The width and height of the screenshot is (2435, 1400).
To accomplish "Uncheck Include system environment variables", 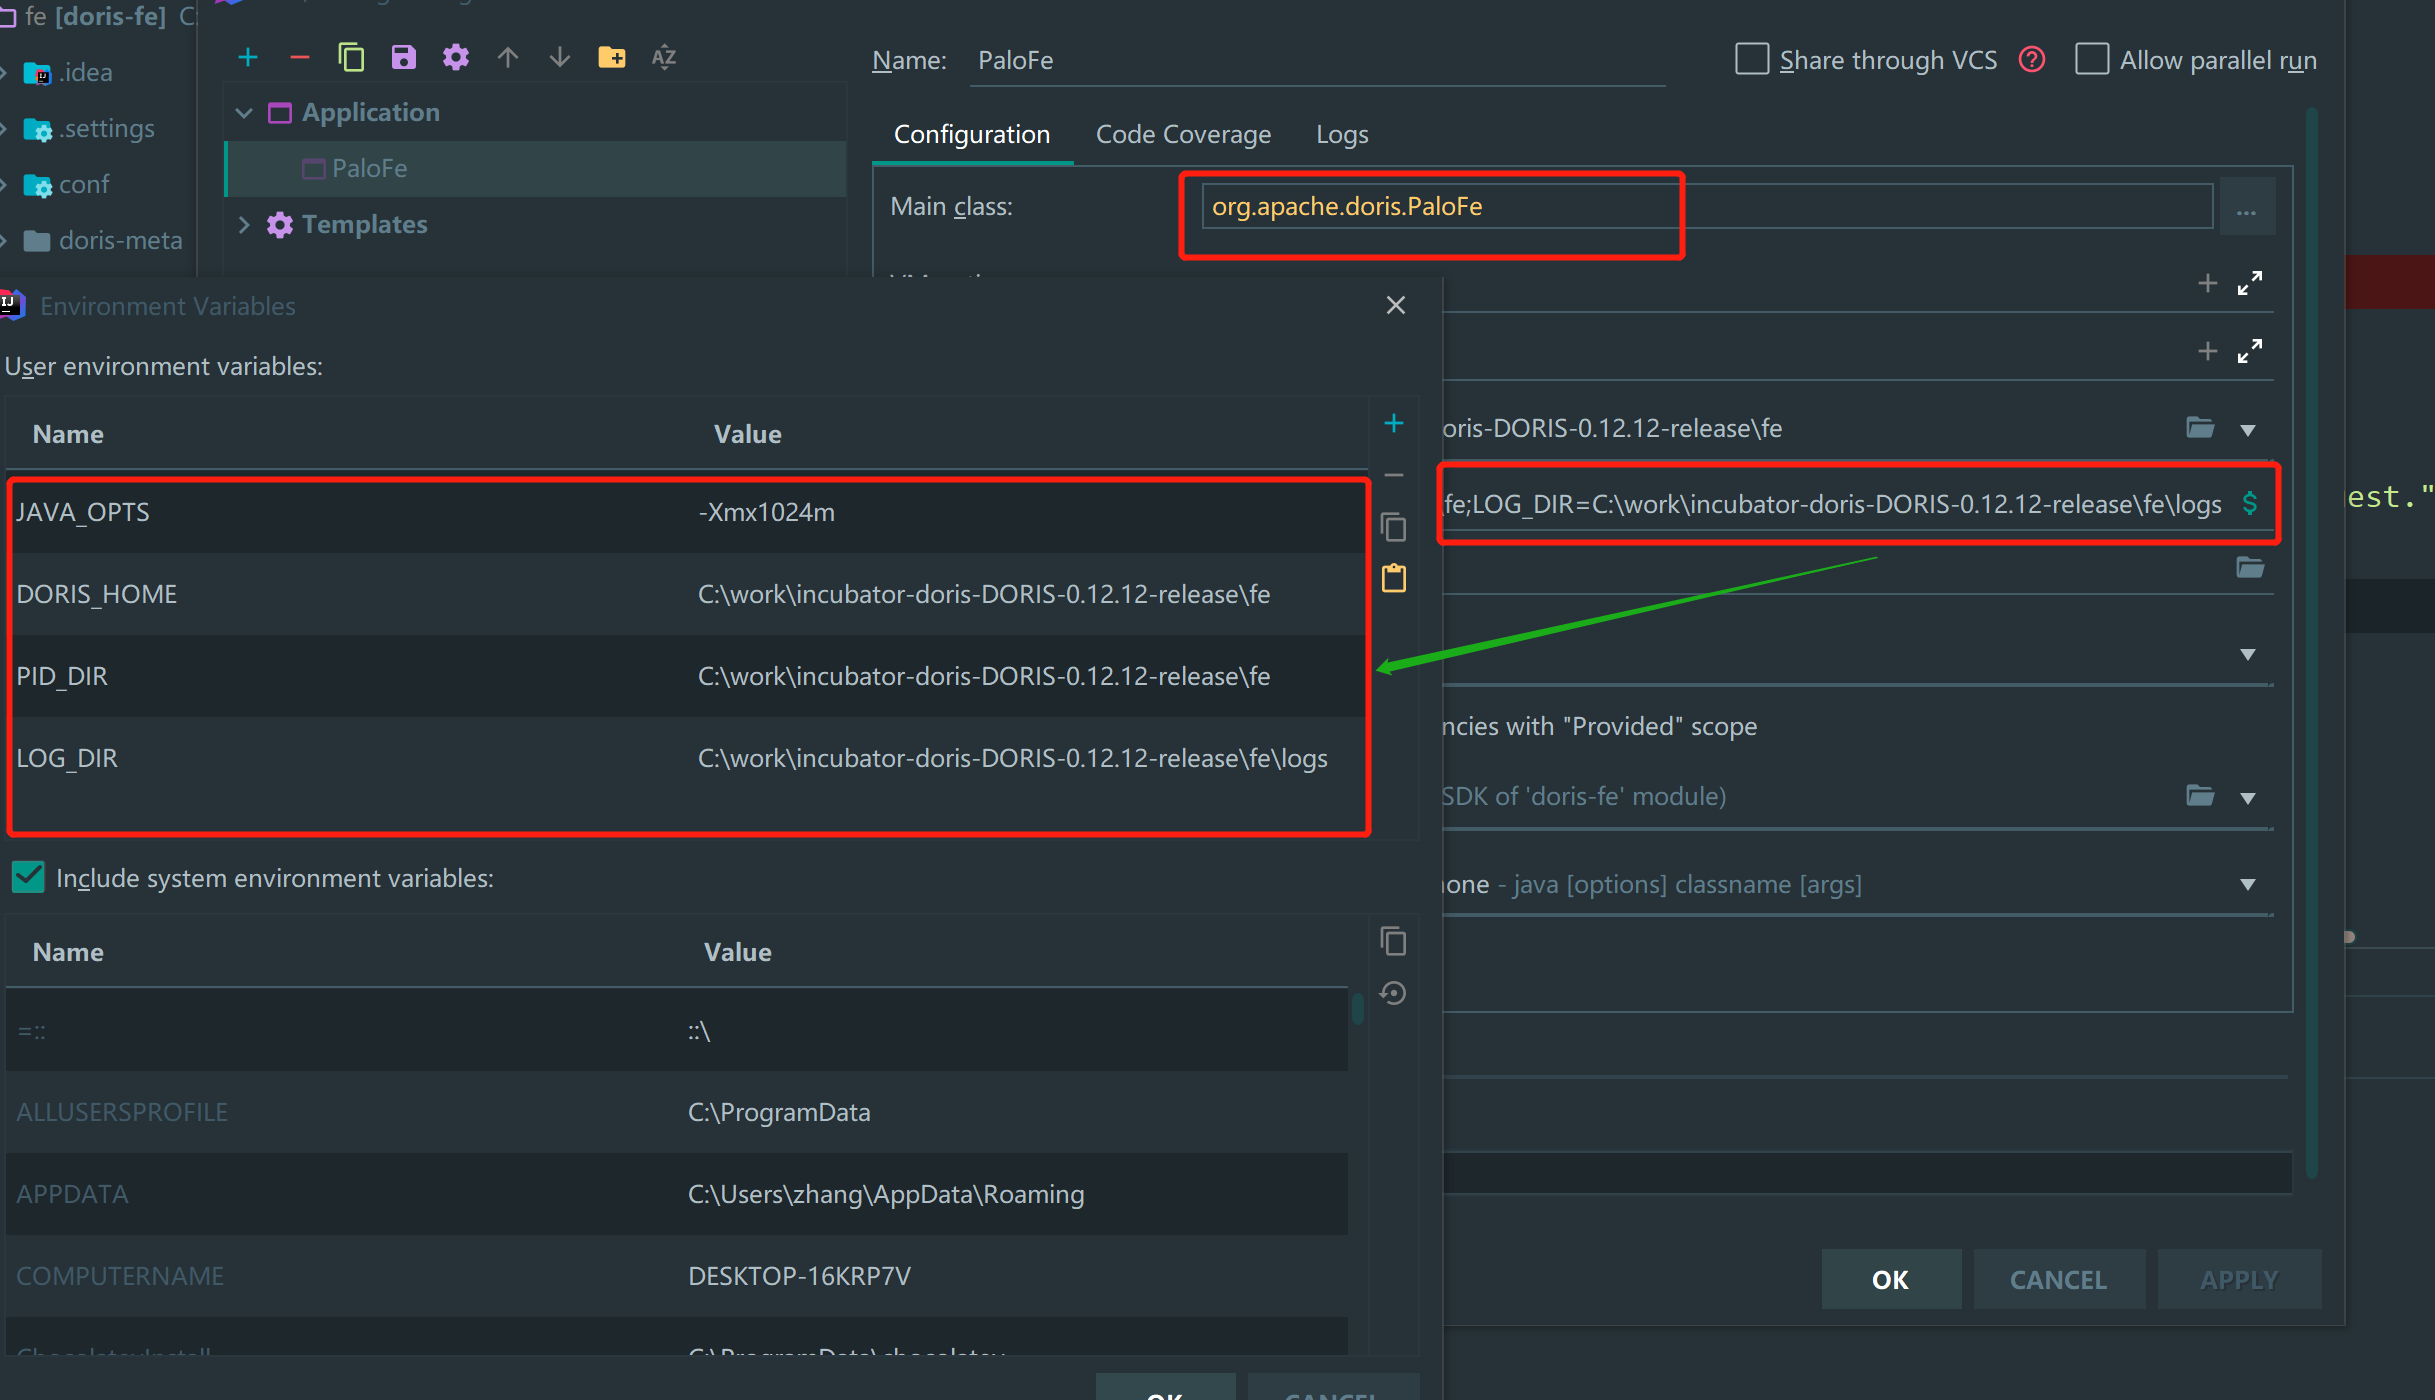I will tap(29, 877).
